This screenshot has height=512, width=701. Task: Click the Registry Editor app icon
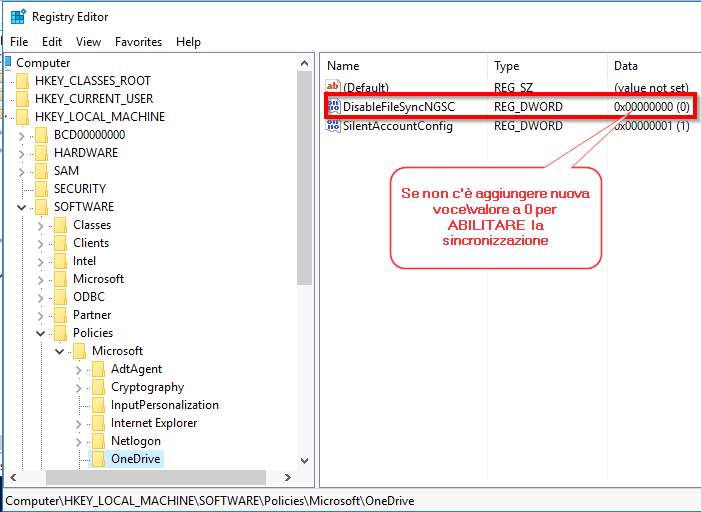[x=18, y=17]
